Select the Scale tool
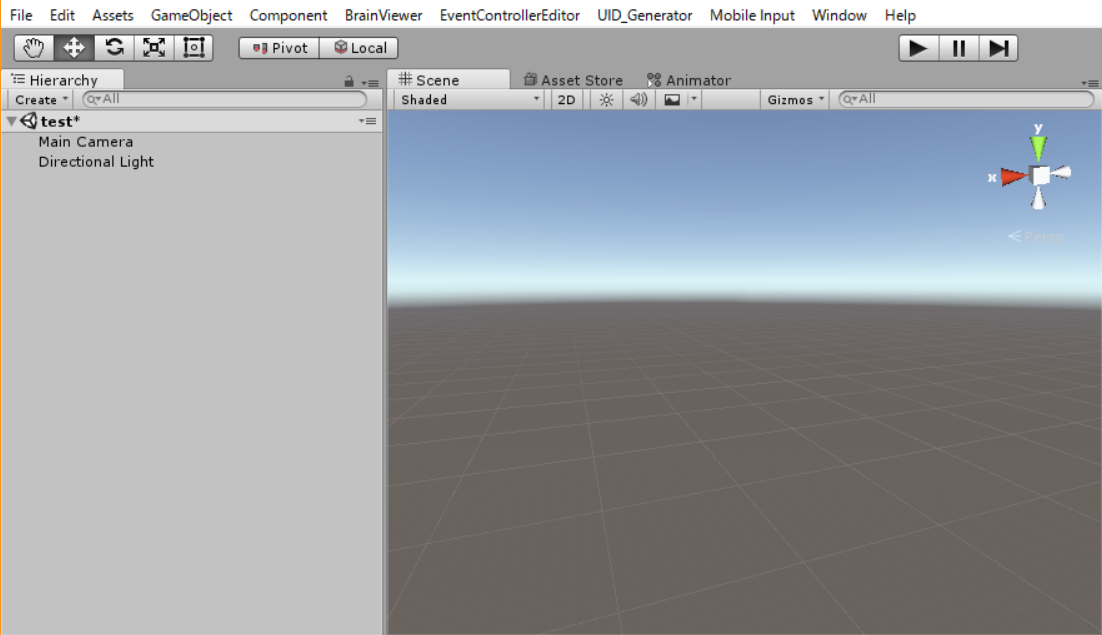Viewport: 1102px width, 635px height. [154, 48]
